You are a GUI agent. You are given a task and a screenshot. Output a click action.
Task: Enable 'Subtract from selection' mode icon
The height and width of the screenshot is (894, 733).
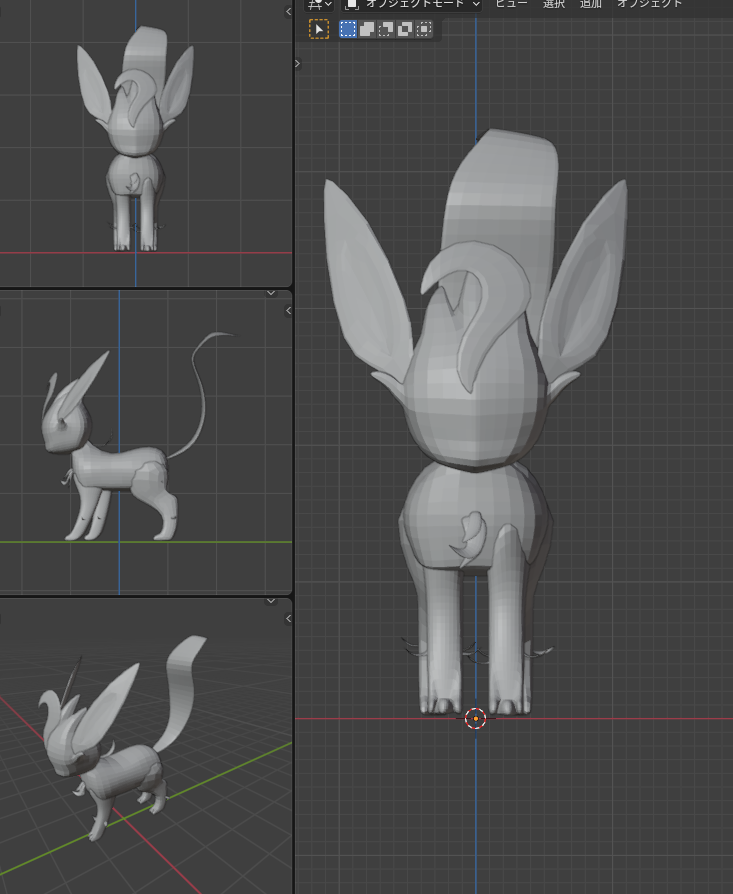(386, 29)
